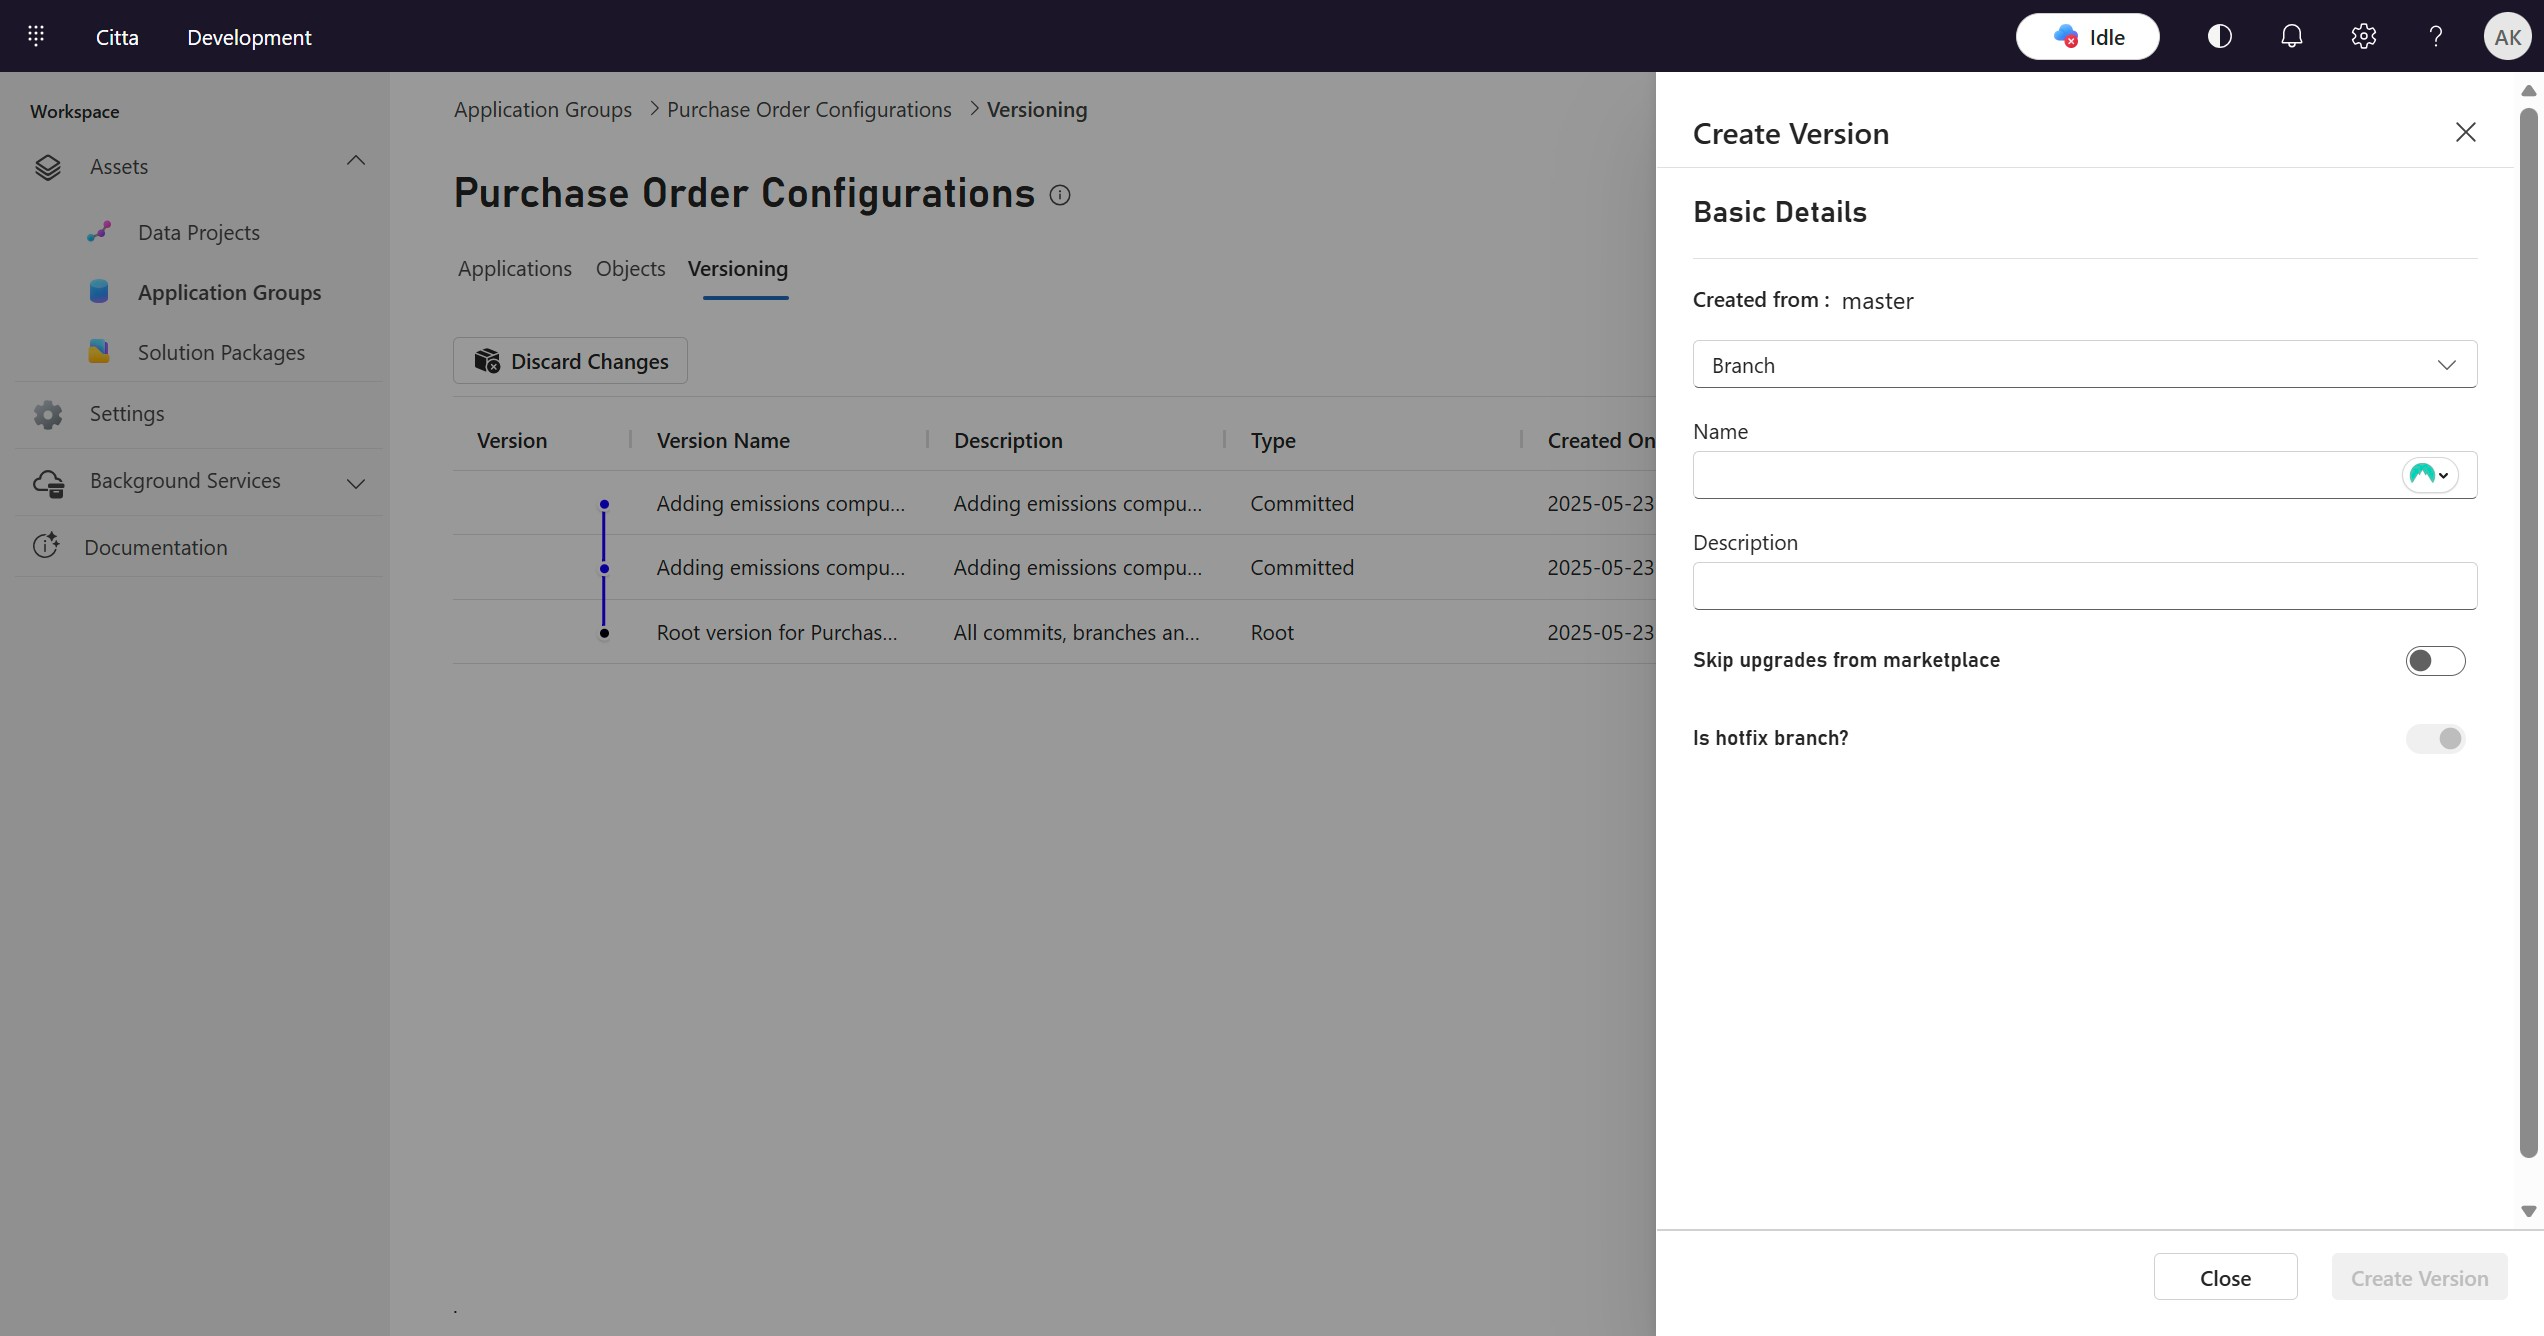
Task: Open Solution Packages in the sidebar
Action: [221, 353]
